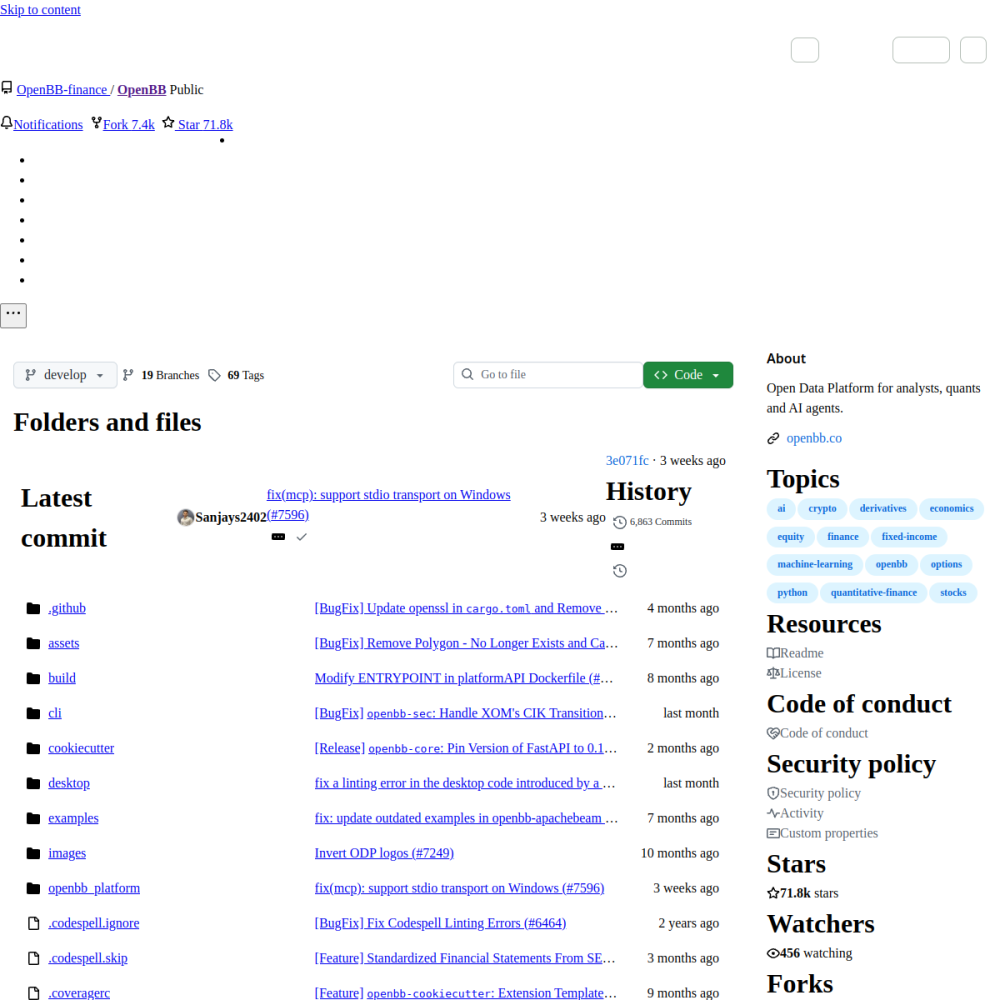Expand the ellipsis below the Commits count
The height and width of the screenshot is (1000, 1000).
(617, 547)
